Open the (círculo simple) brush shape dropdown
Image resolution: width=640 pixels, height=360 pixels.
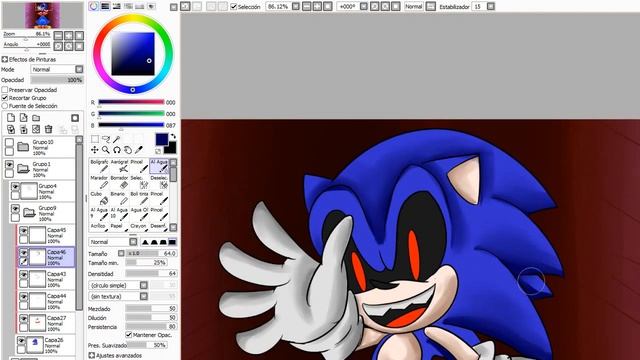click(118, 285)
